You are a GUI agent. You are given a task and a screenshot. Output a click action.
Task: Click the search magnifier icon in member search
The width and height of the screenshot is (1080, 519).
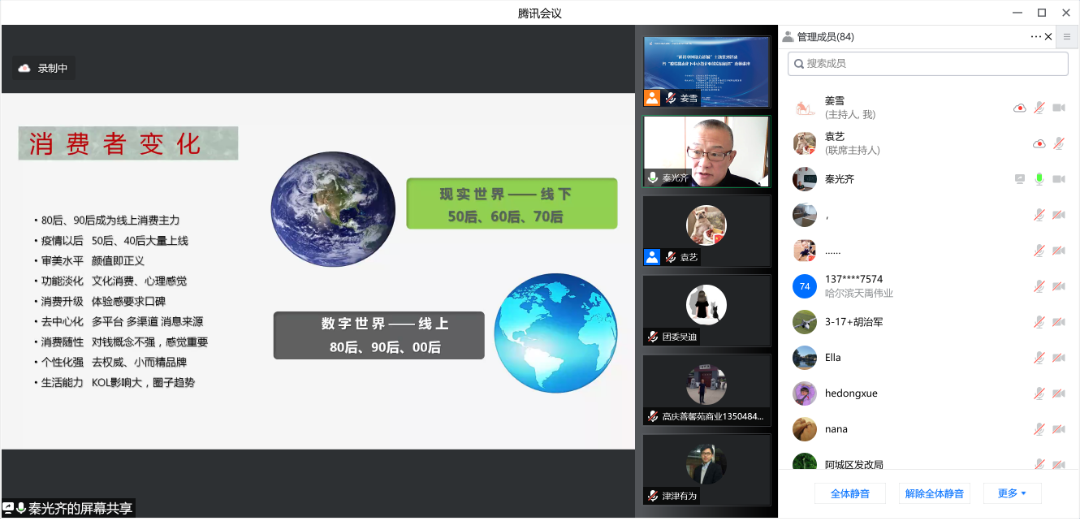[x=799, y=63]
